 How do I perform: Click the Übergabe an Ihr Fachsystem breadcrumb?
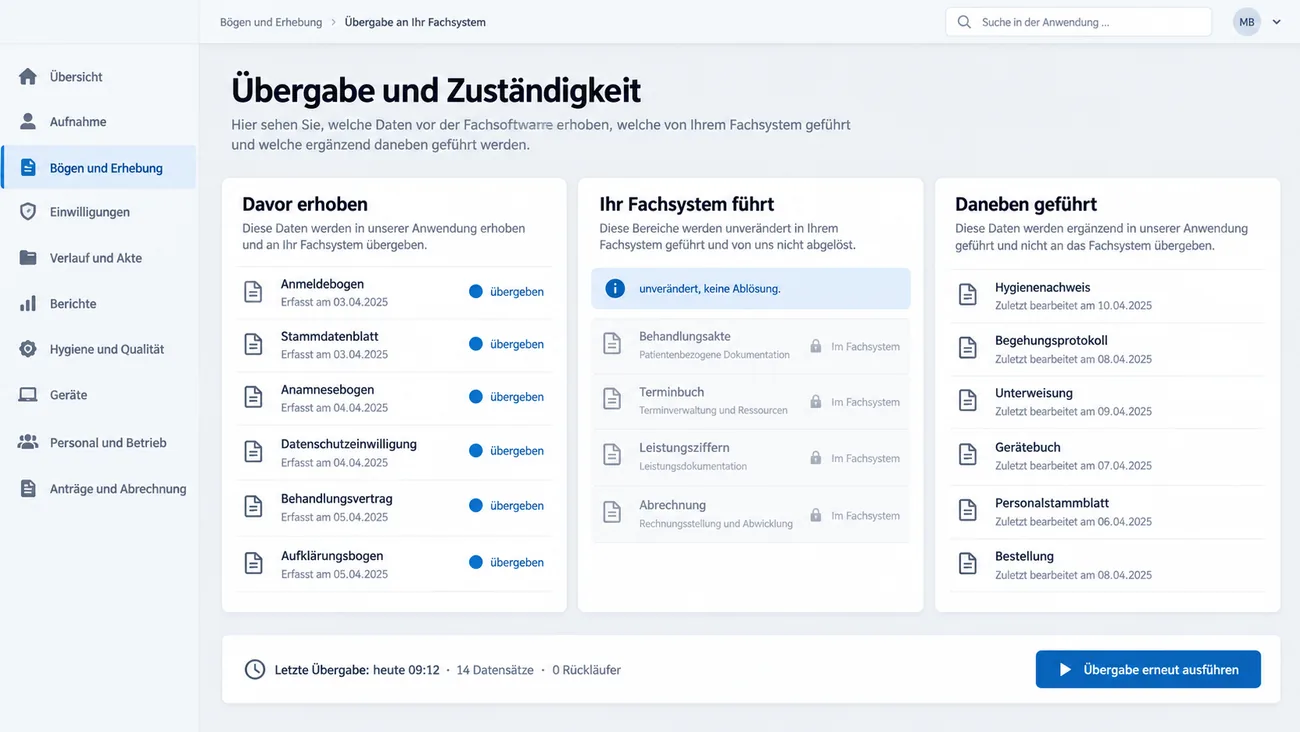(x=415, y=22)
